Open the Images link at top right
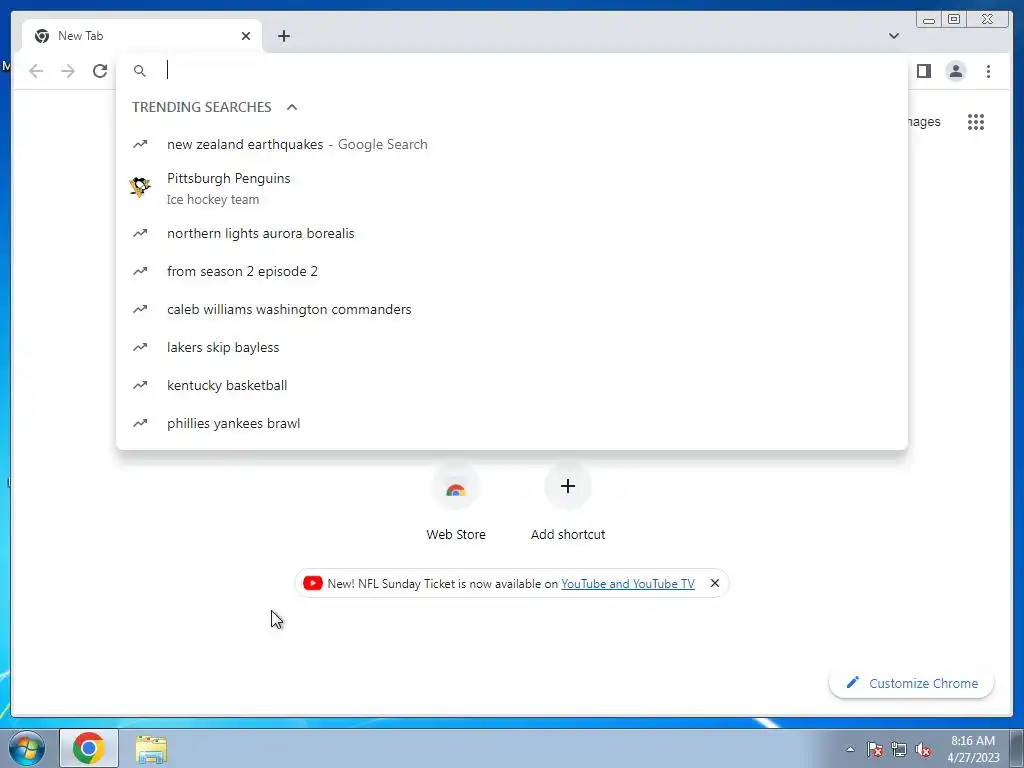 pyautogui.click(x=923, y=121)
